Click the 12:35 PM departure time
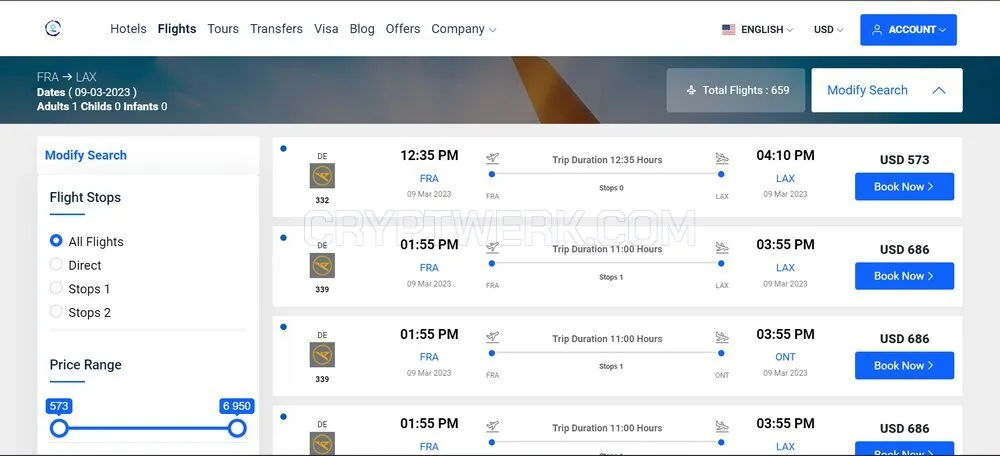 [x=429, y=155]
